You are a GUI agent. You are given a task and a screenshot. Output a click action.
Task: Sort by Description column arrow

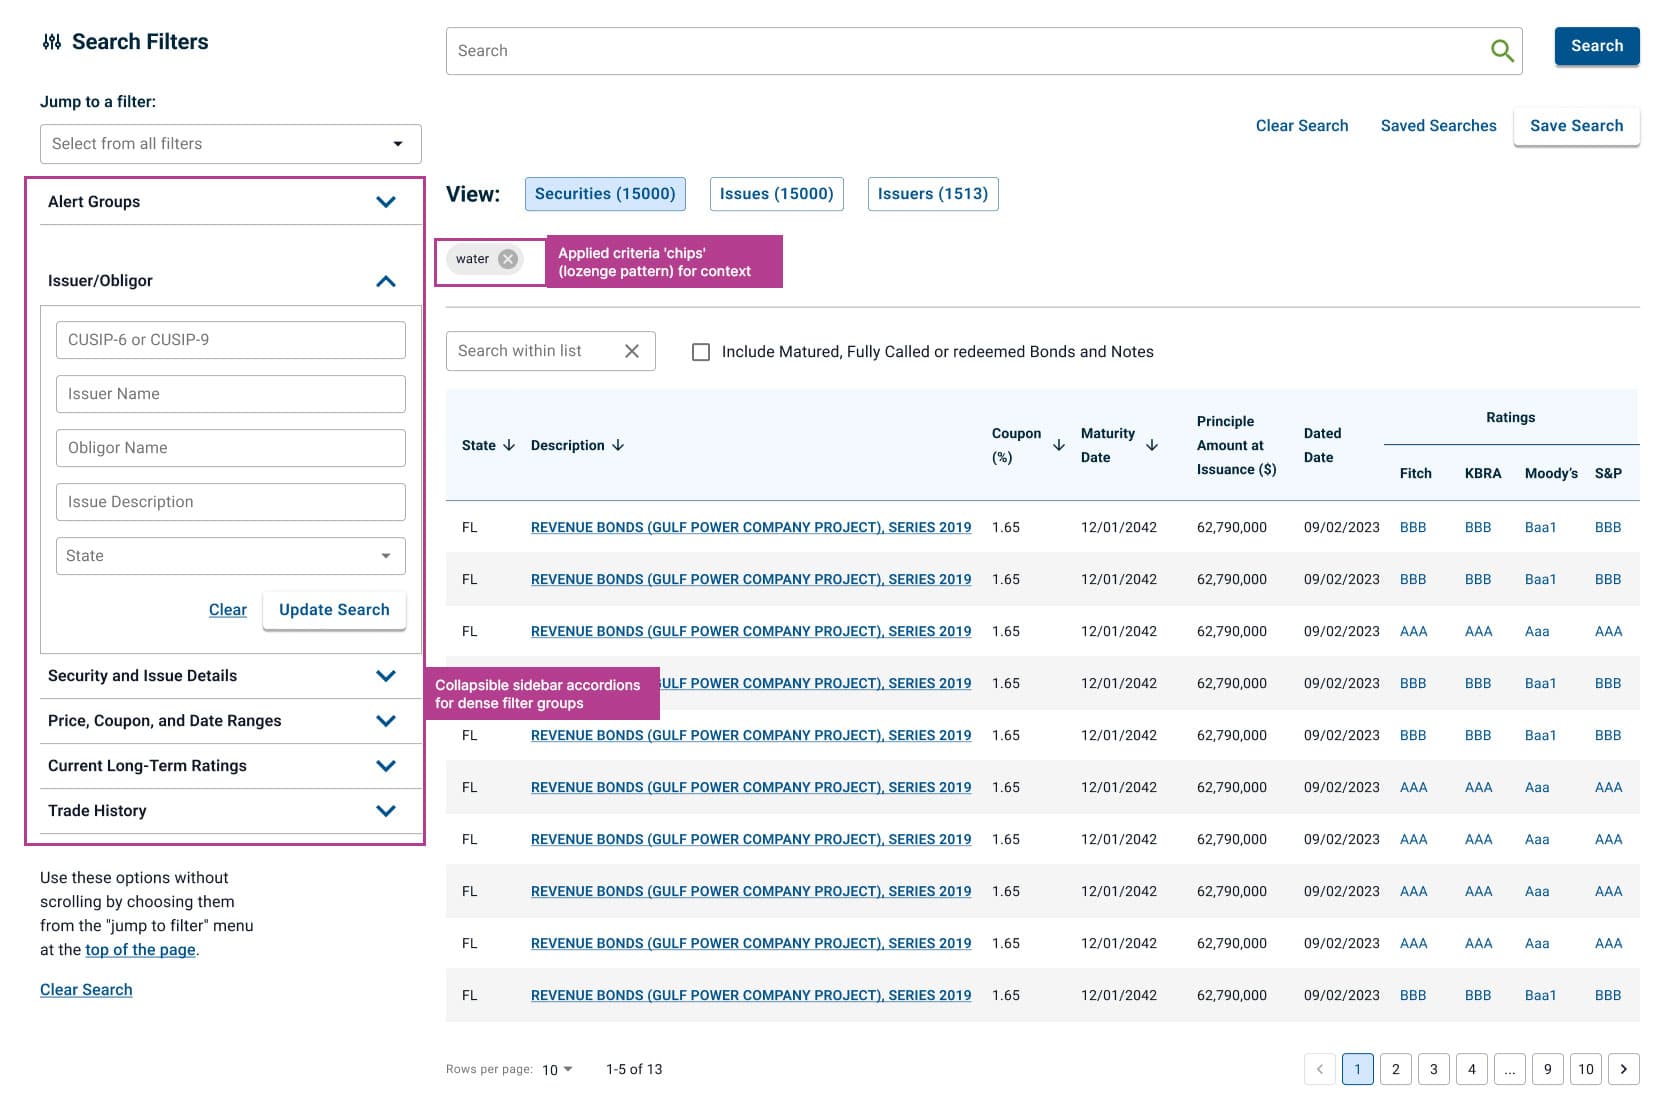[x=618, y=445]
